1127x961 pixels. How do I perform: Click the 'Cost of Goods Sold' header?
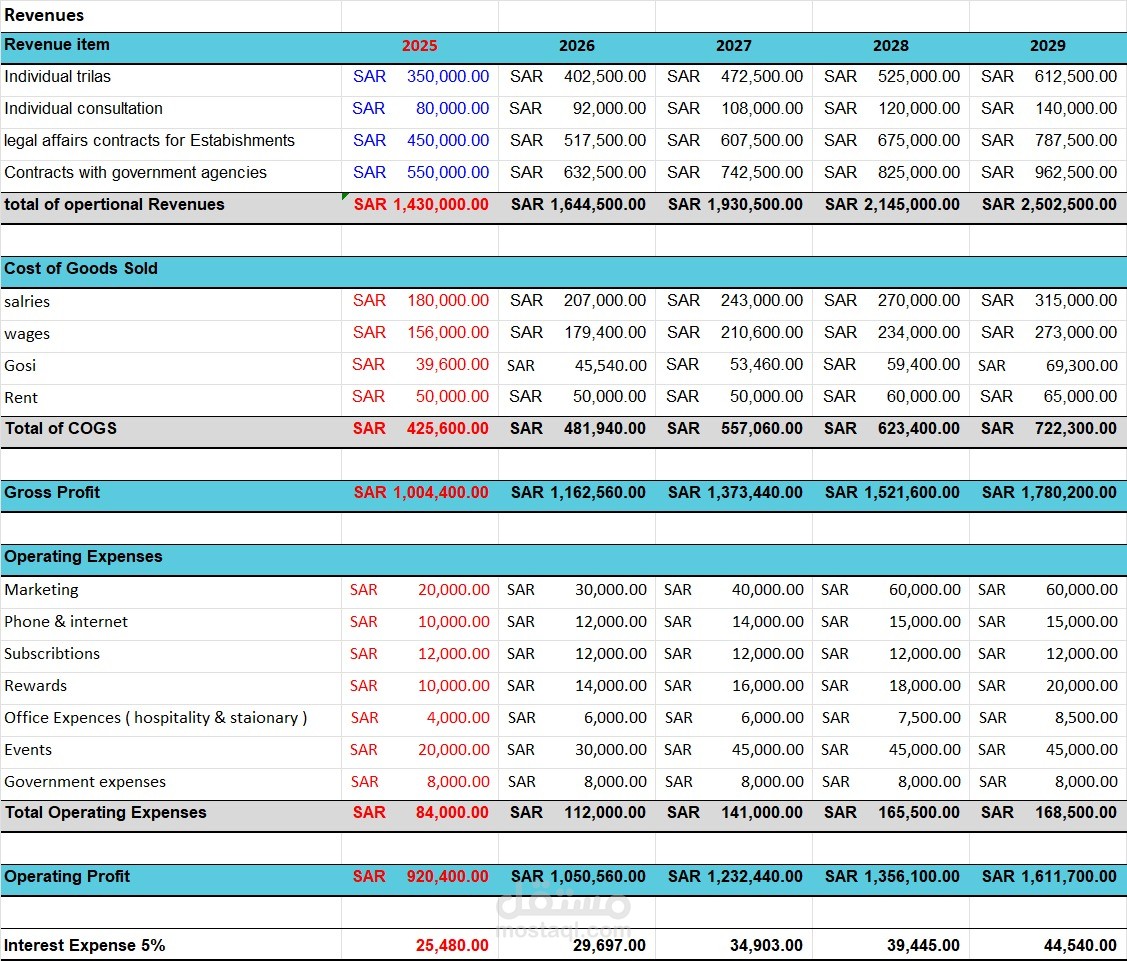80,268
